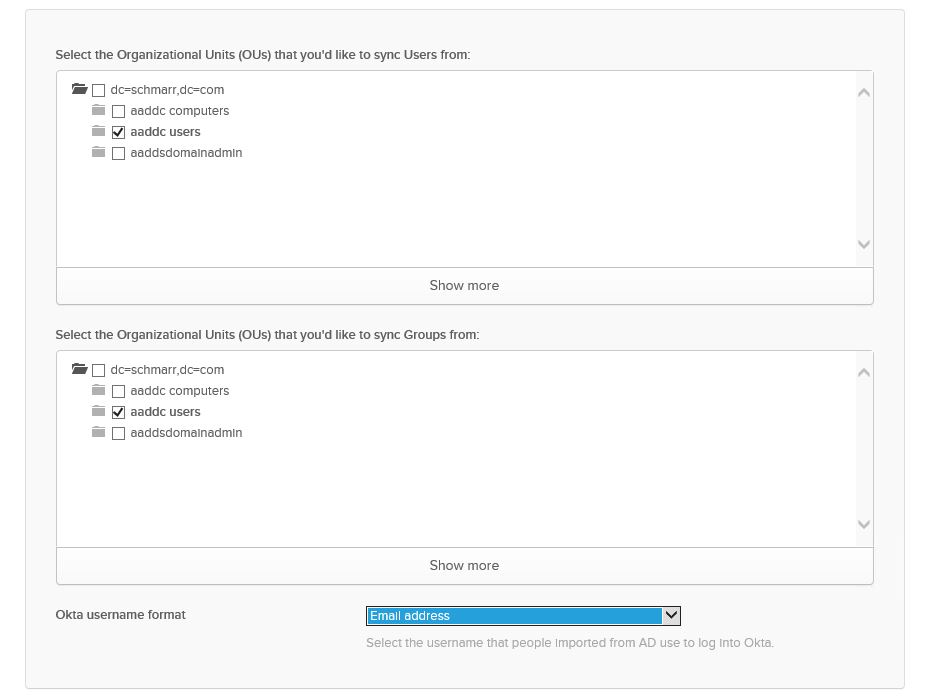Viewport: 931px width, 697px height.
Task: Select the dc=schmarr,dc=com label in Users tree
Action: click(x=167, y=90)
